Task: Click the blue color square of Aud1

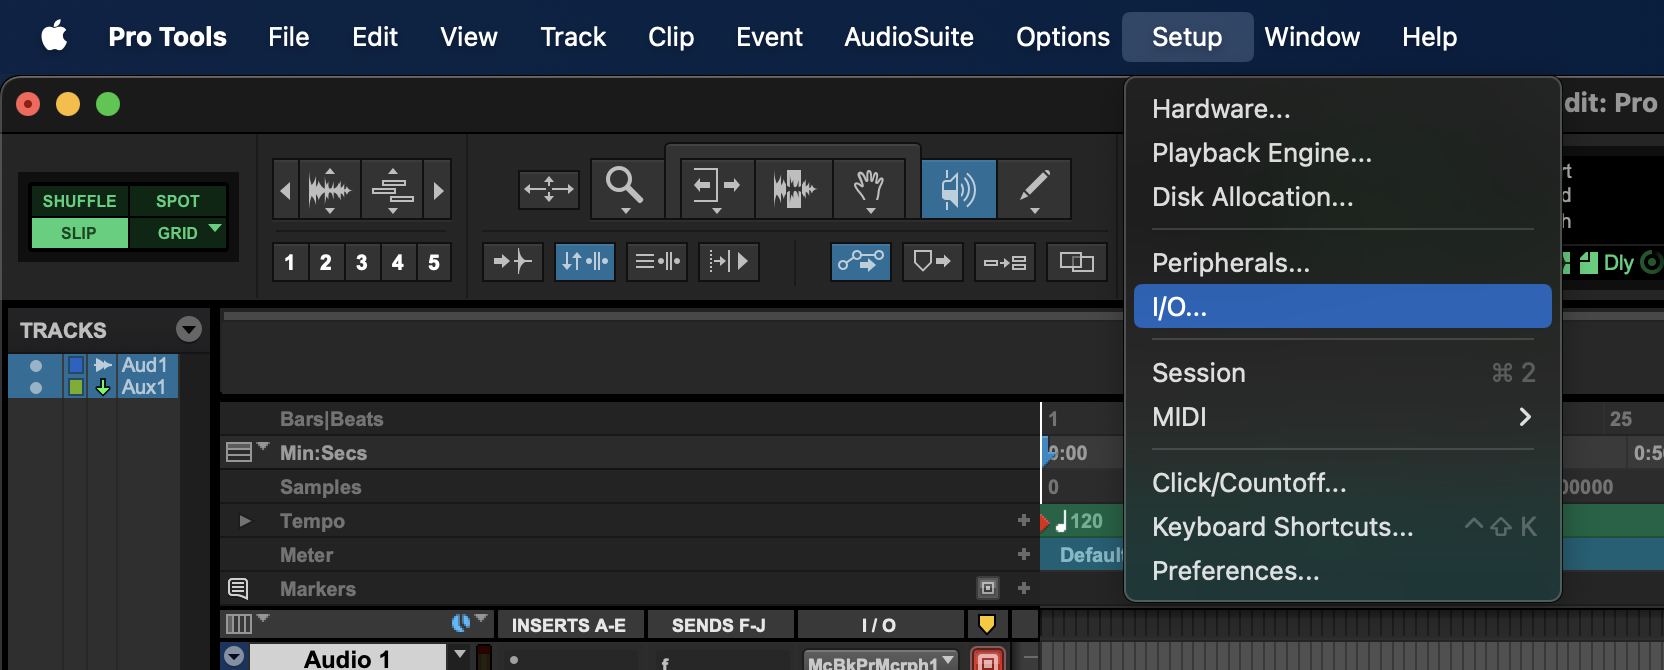Action: (76, 365)
